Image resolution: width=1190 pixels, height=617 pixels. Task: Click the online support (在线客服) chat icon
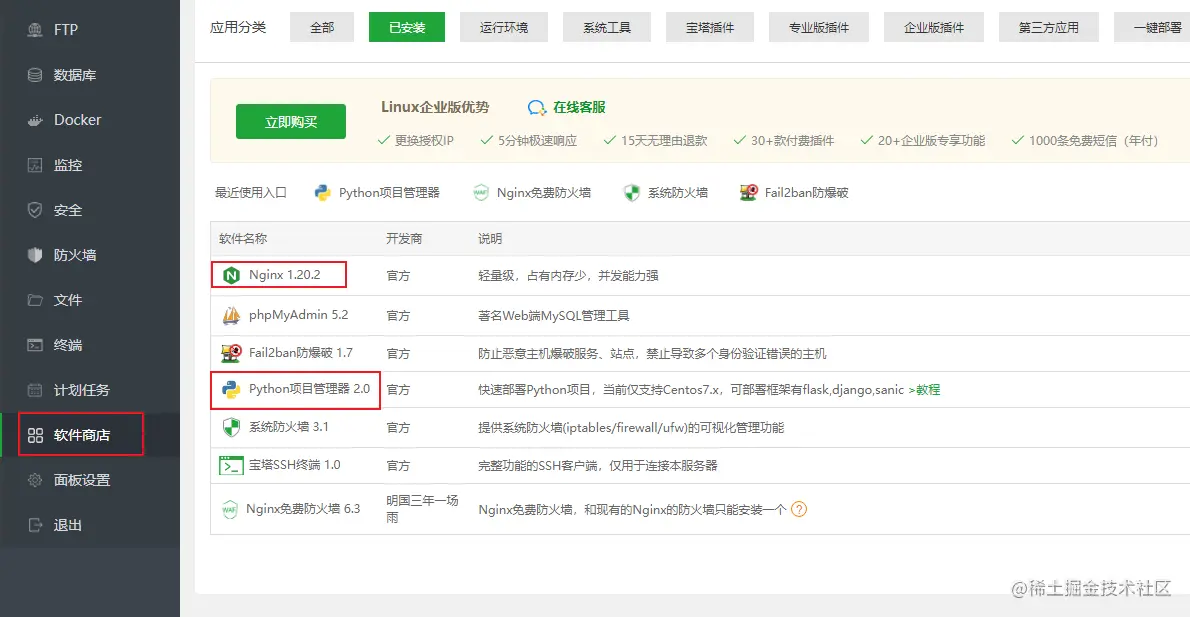pos(537,108)
